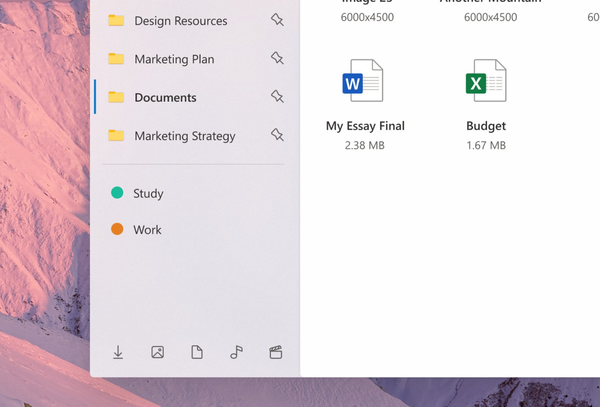
Task: Unpin the Design Resources folder
Action: click(x=277, y=20)
